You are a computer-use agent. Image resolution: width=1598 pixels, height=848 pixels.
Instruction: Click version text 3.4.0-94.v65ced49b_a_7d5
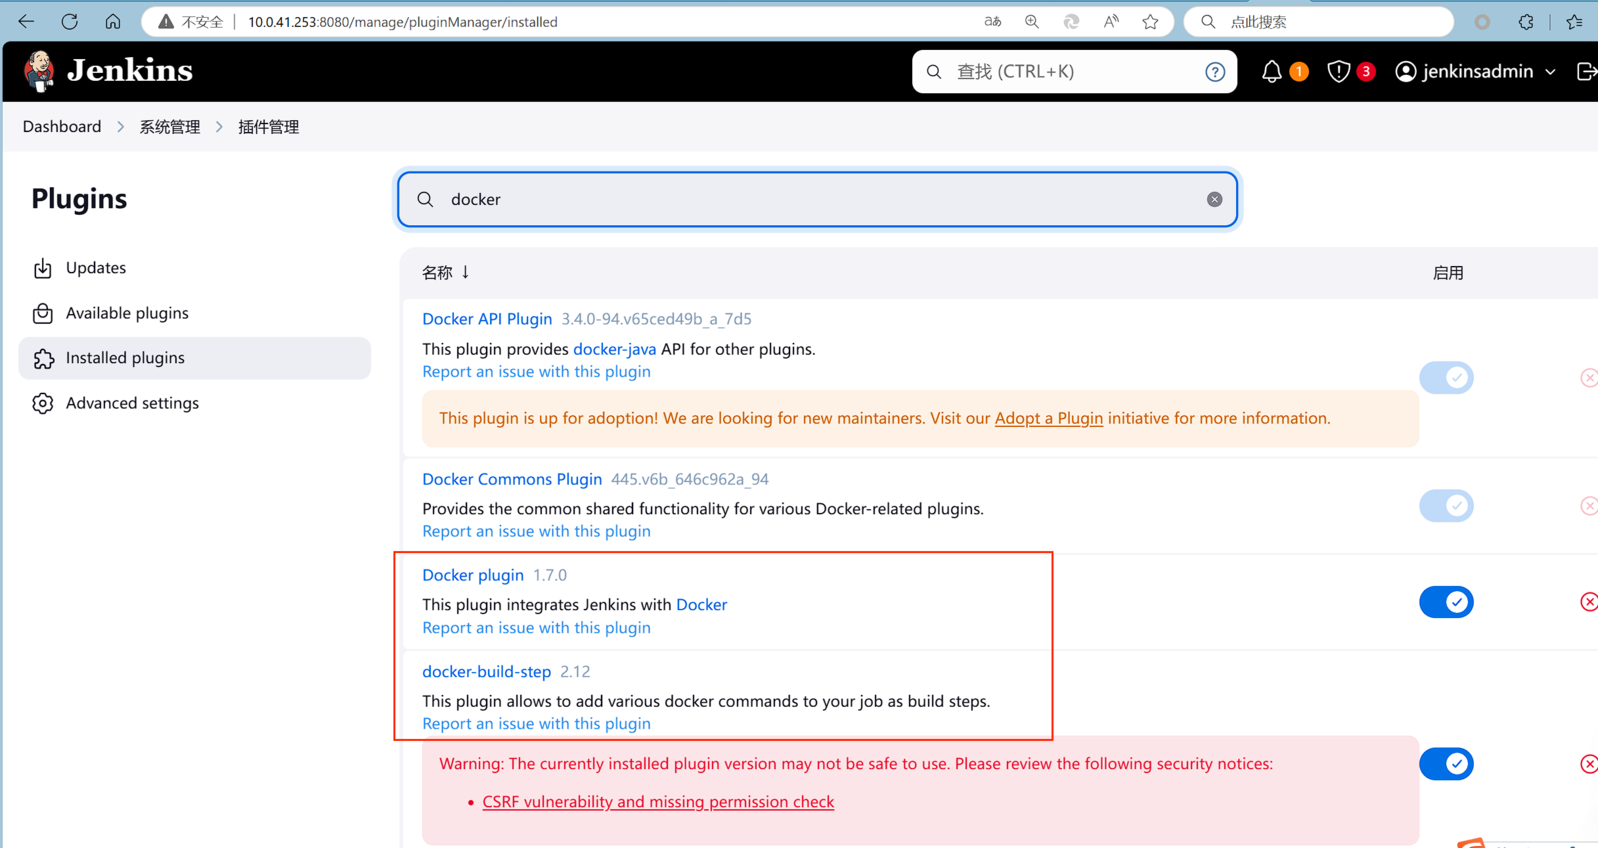(x=656, y=319)
